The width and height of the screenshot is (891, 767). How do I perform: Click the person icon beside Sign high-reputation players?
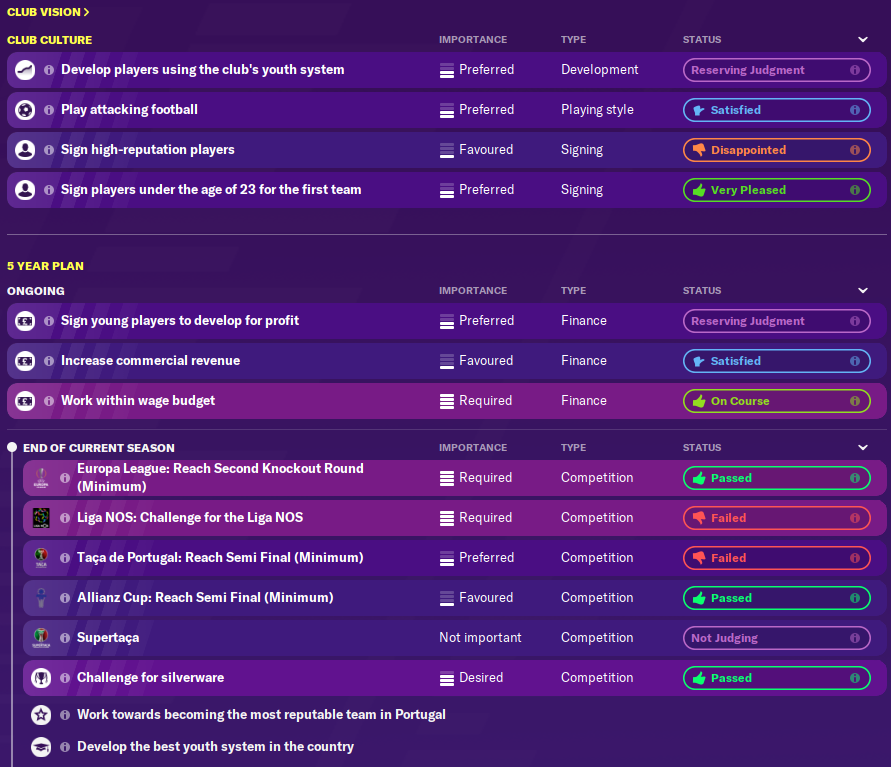tap(25, 150)
